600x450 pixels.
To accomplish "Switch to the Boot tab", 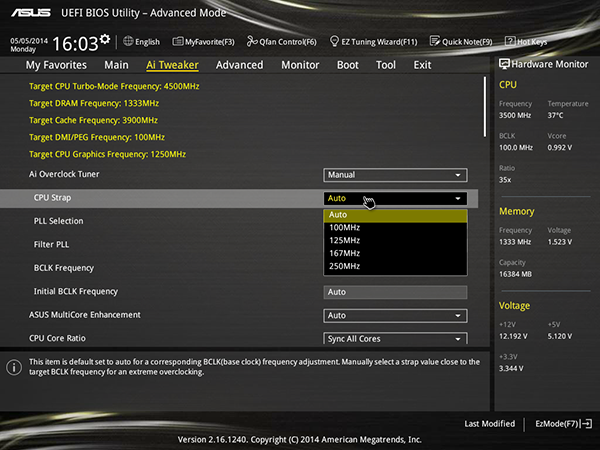I will (347, 65).
